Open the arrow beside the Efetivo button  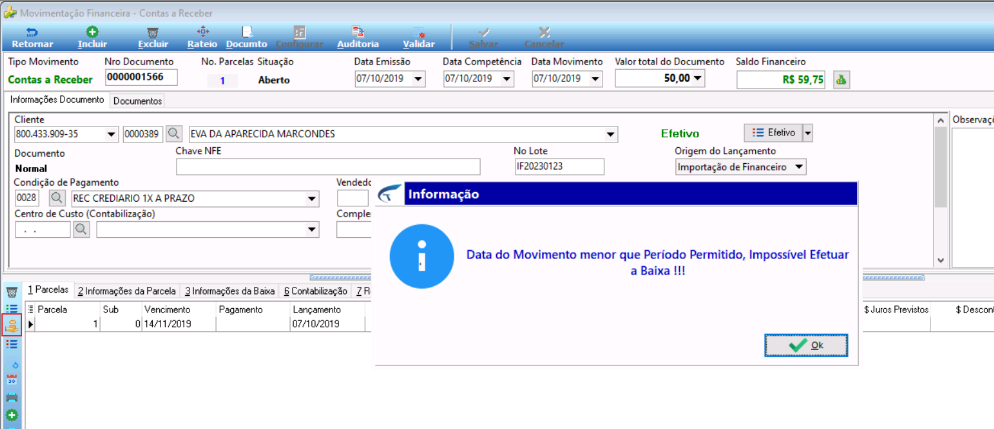808,133
